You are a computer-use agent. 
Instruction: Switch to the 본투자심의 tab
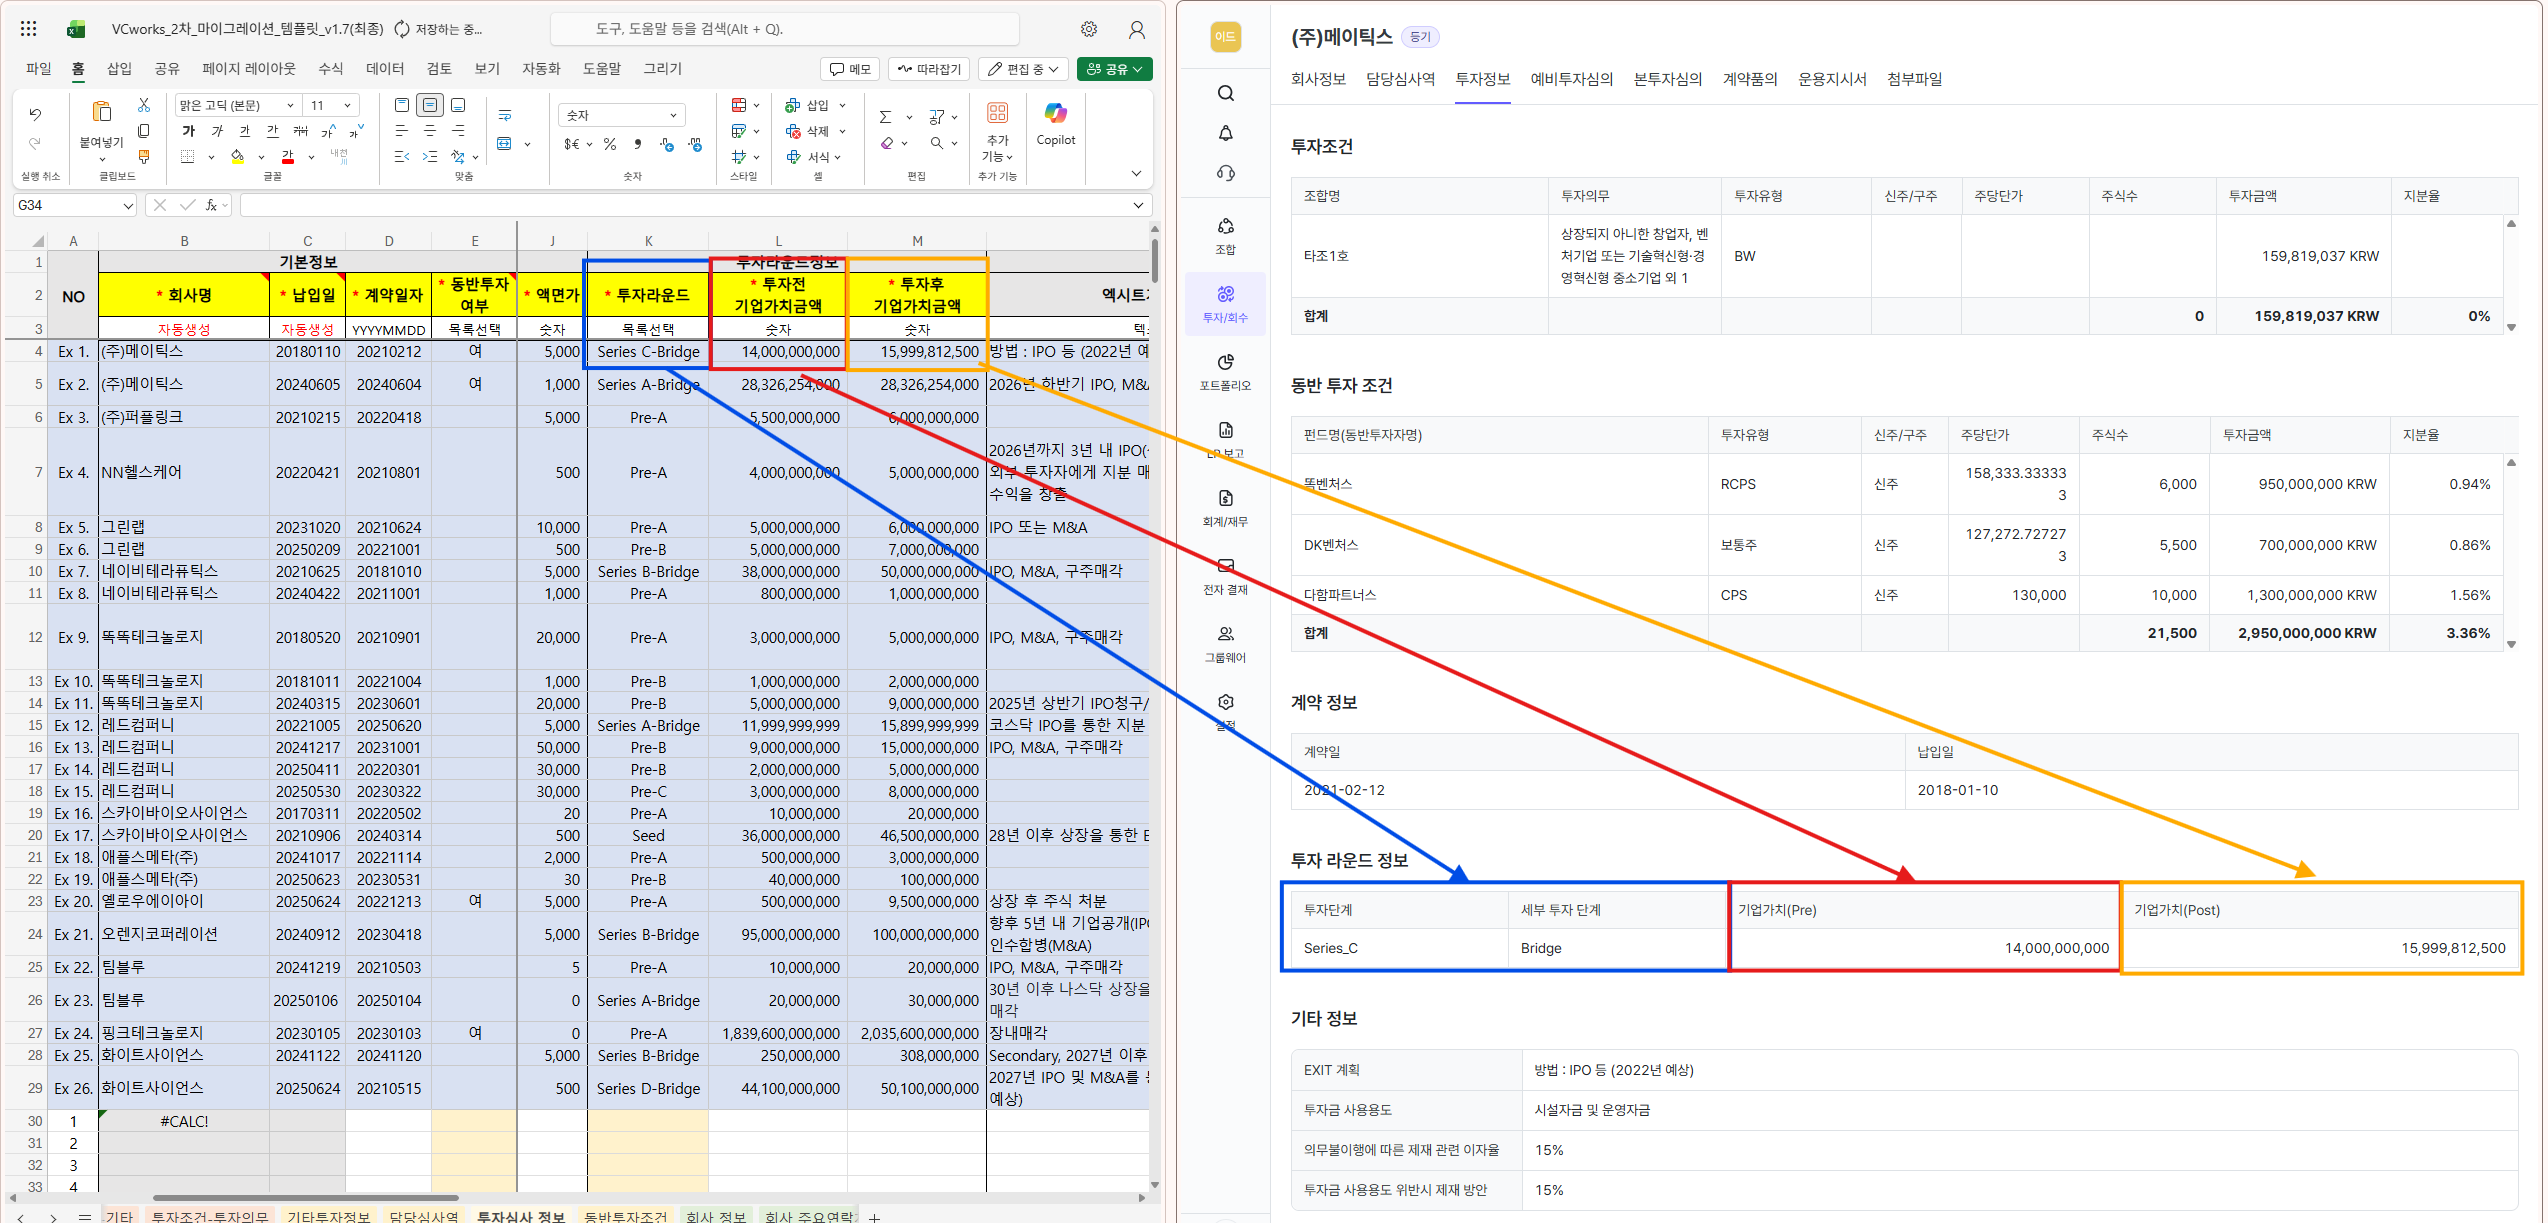1667,79
